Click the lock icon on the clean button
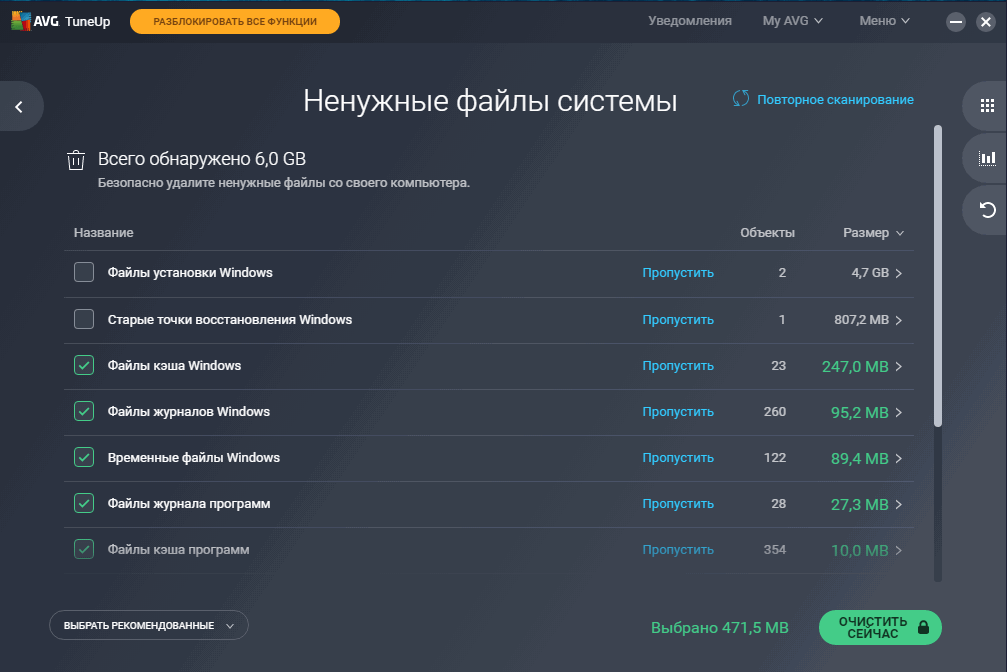This screenshot has height=672, width=1007. click(x=923, y=627)
